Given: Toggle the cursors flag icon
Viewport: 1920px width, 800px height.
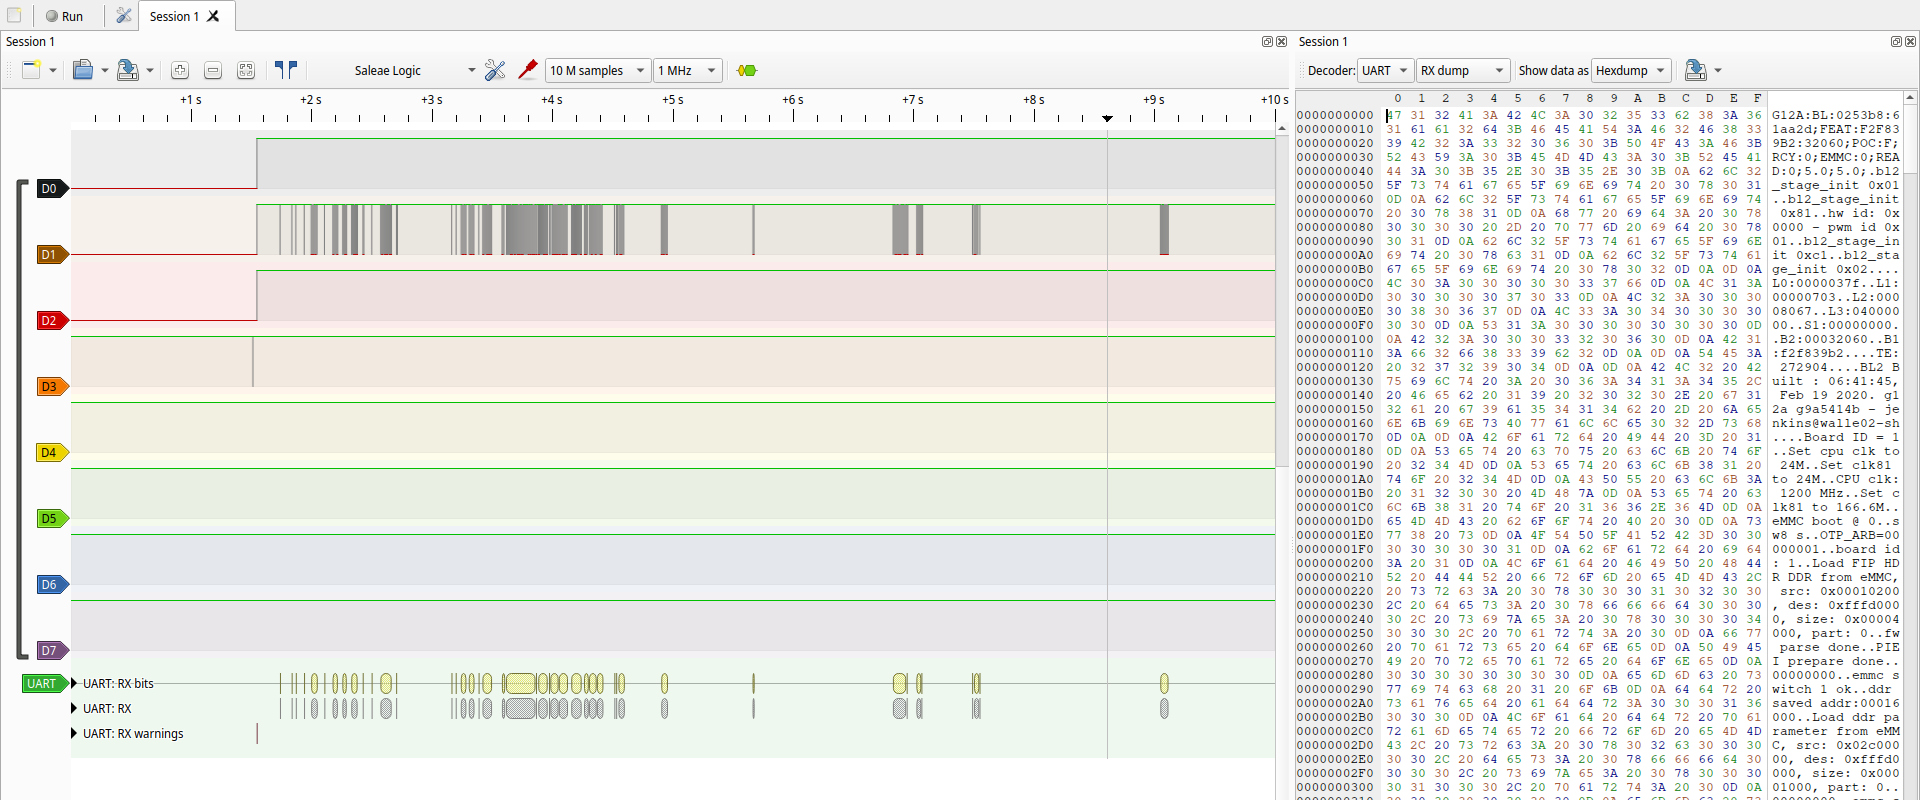Looking at the screenshot, I should click(286, 70).
